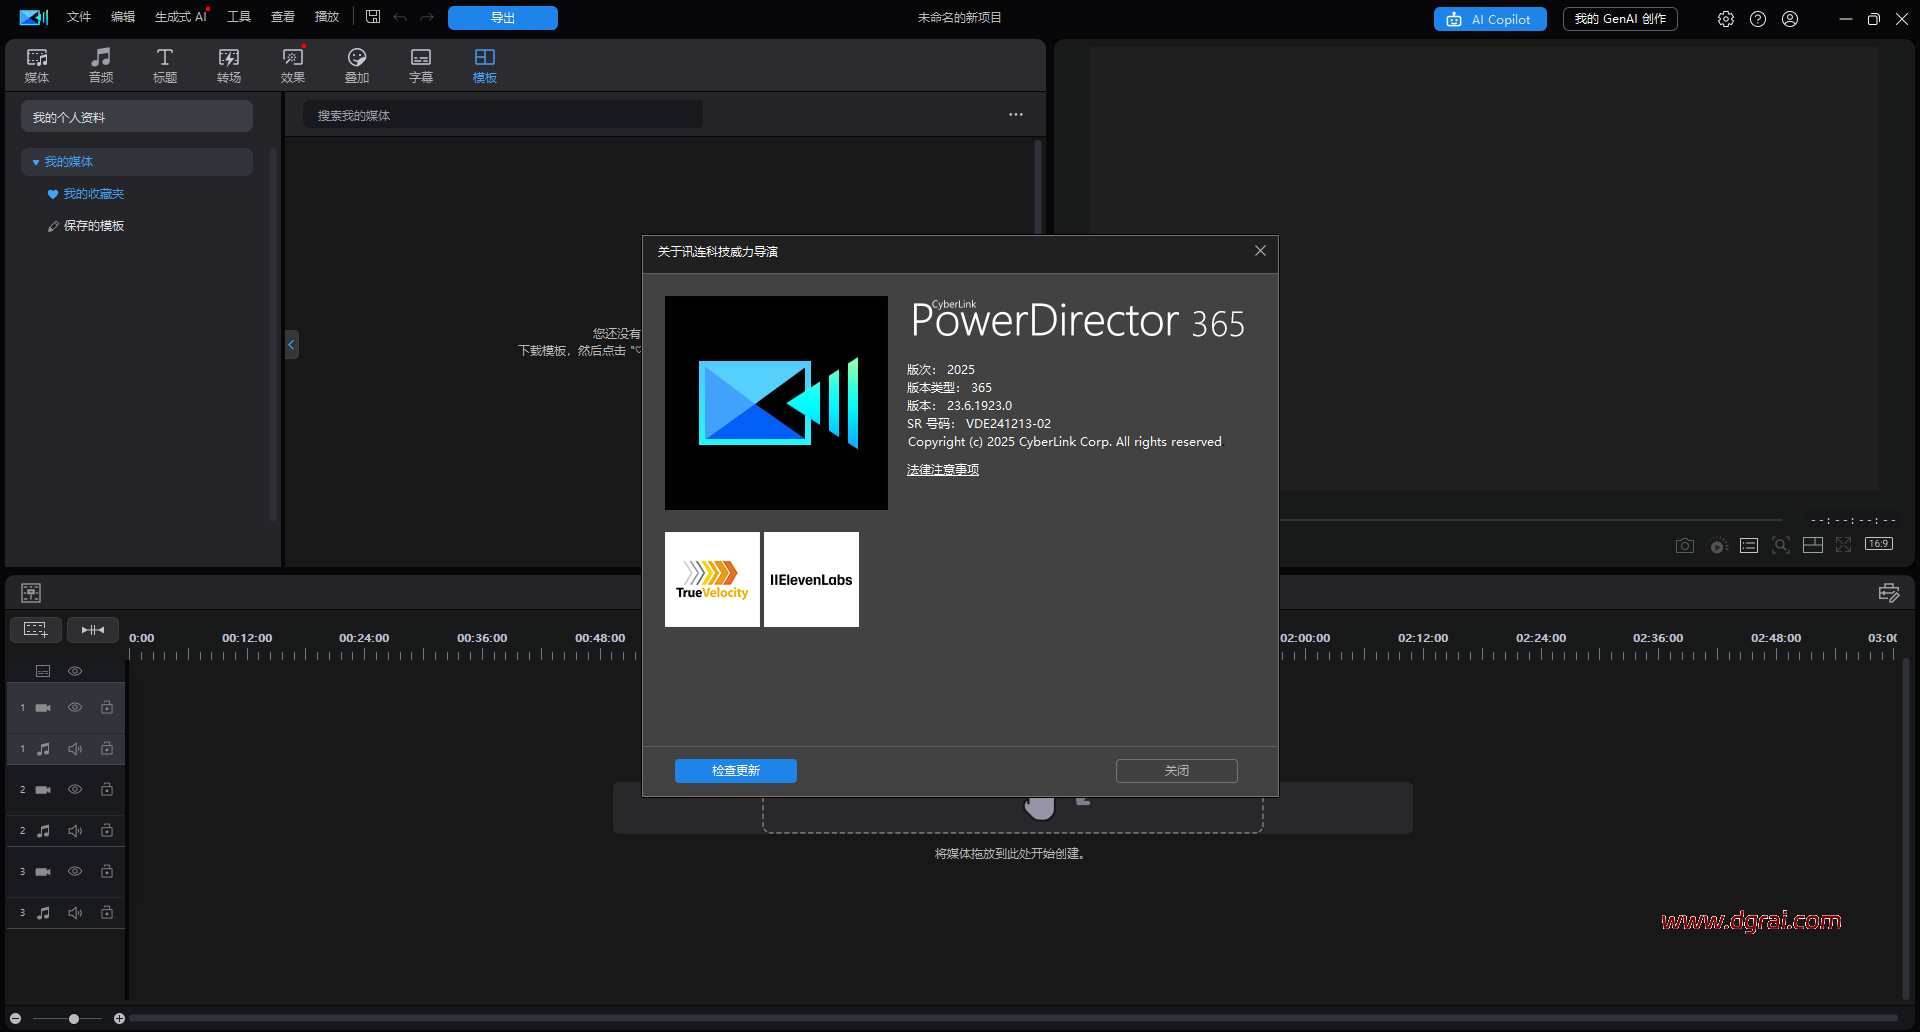Open the 媒体 media room
Viewport: 1920px width, 1032px height.
click(37, 65)
